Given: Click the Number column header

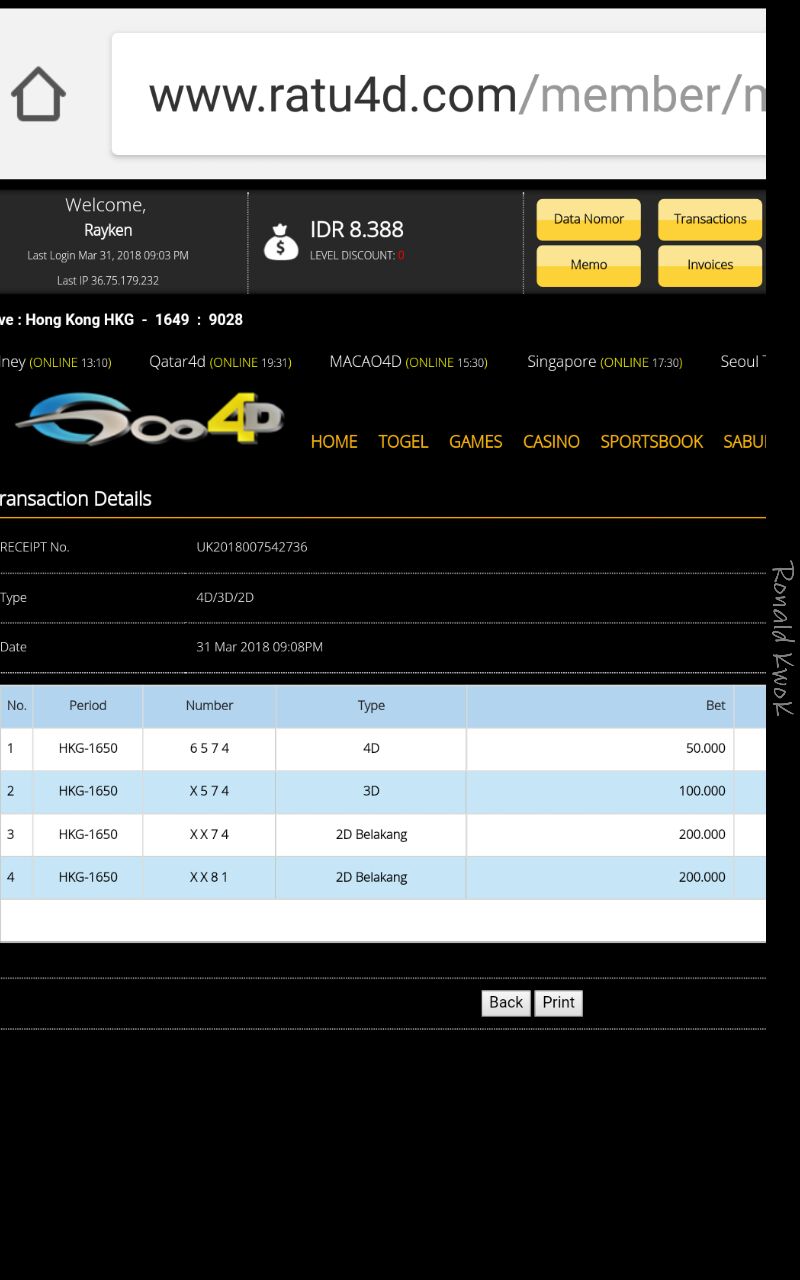Looking at the screenshot, I should [209, 706].
